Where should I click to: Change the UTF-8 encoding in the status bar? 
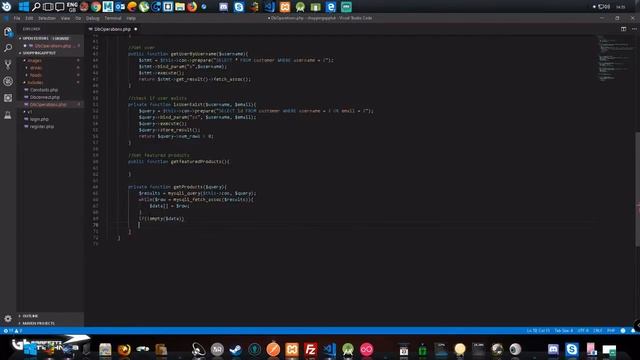pos(583,331)
